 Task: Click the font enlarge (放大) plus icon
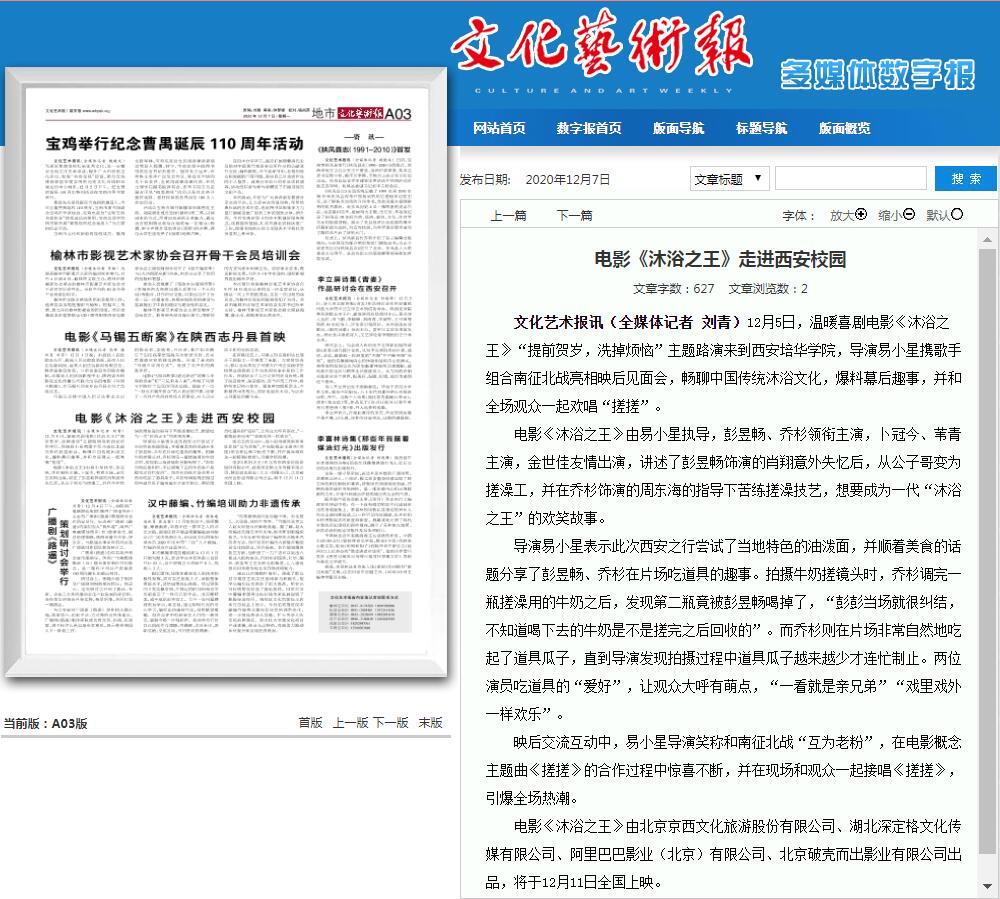tap(861, 214)
